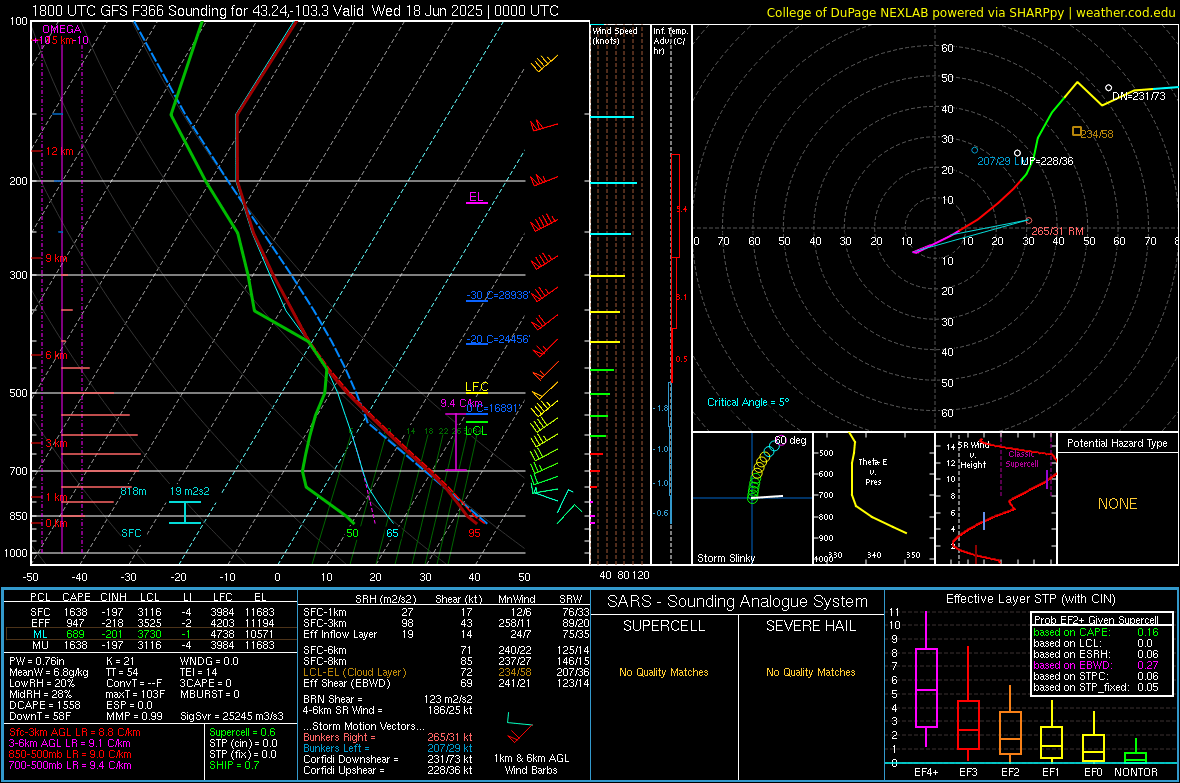
Task: Click the SHIP = 0.7 value
Action: pos(234,765)
